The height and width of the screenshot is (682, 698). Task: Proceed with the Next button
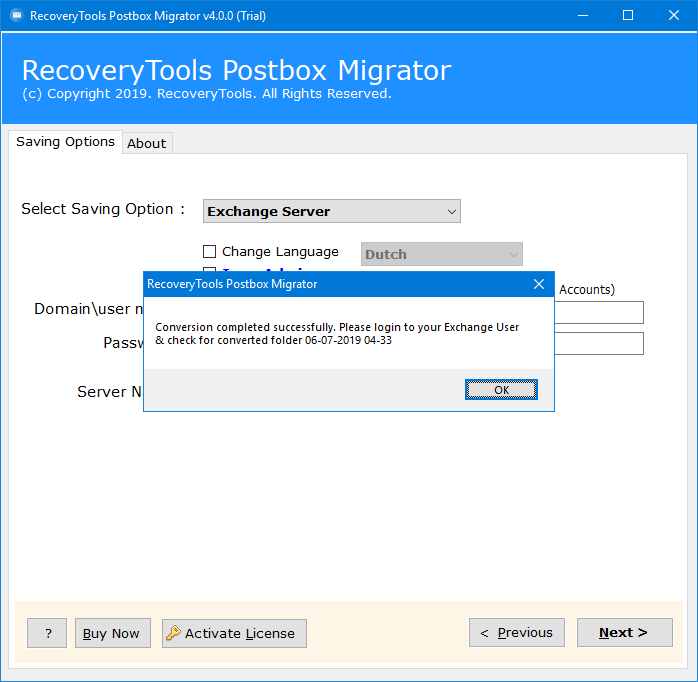[x=625, y=632]
